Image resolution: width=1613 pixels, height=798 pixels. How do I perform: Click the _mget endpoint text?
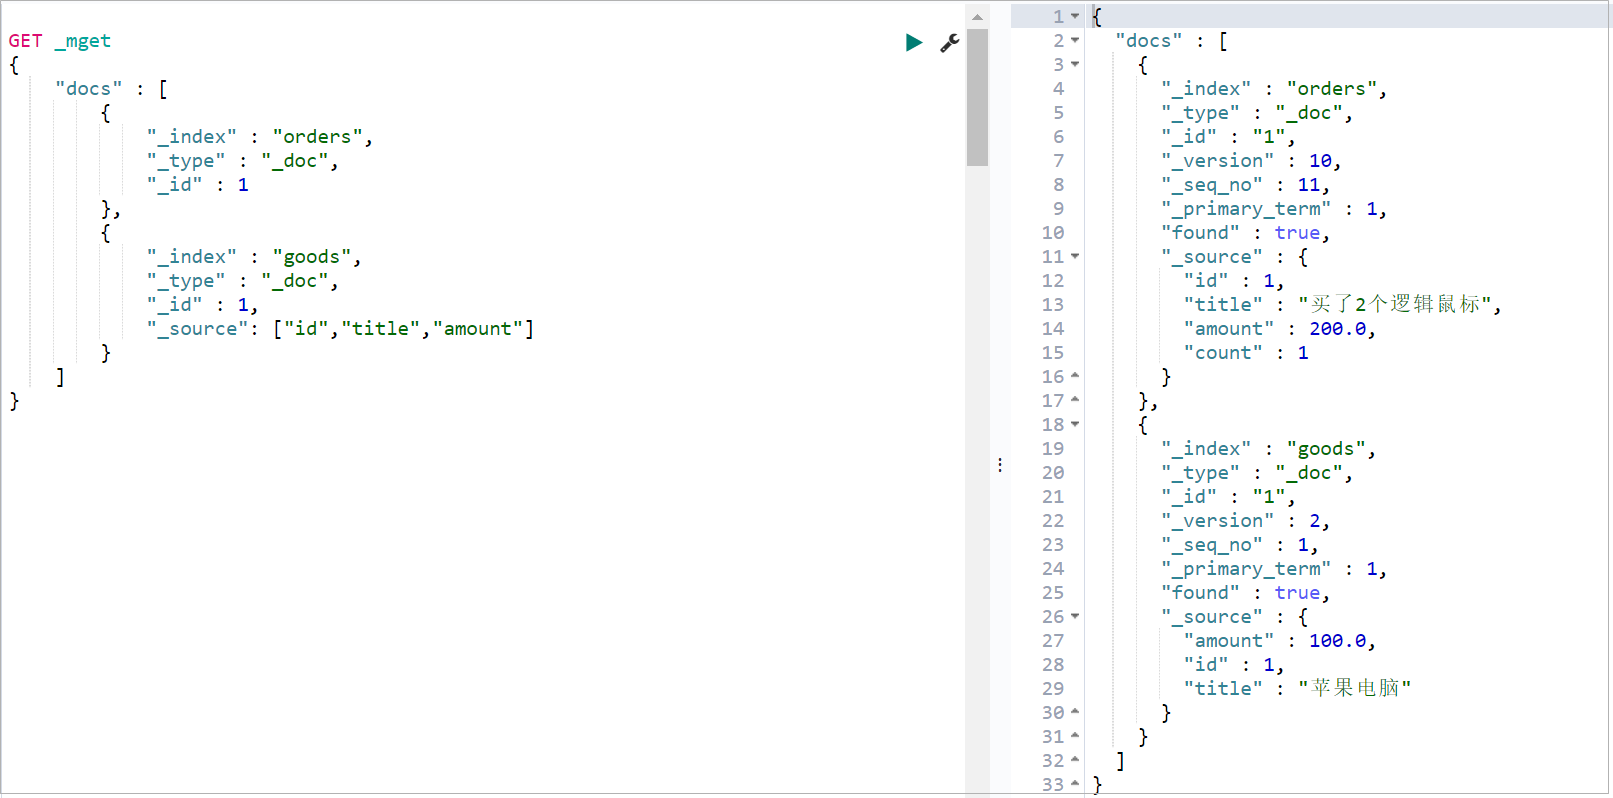coord(82,41)
